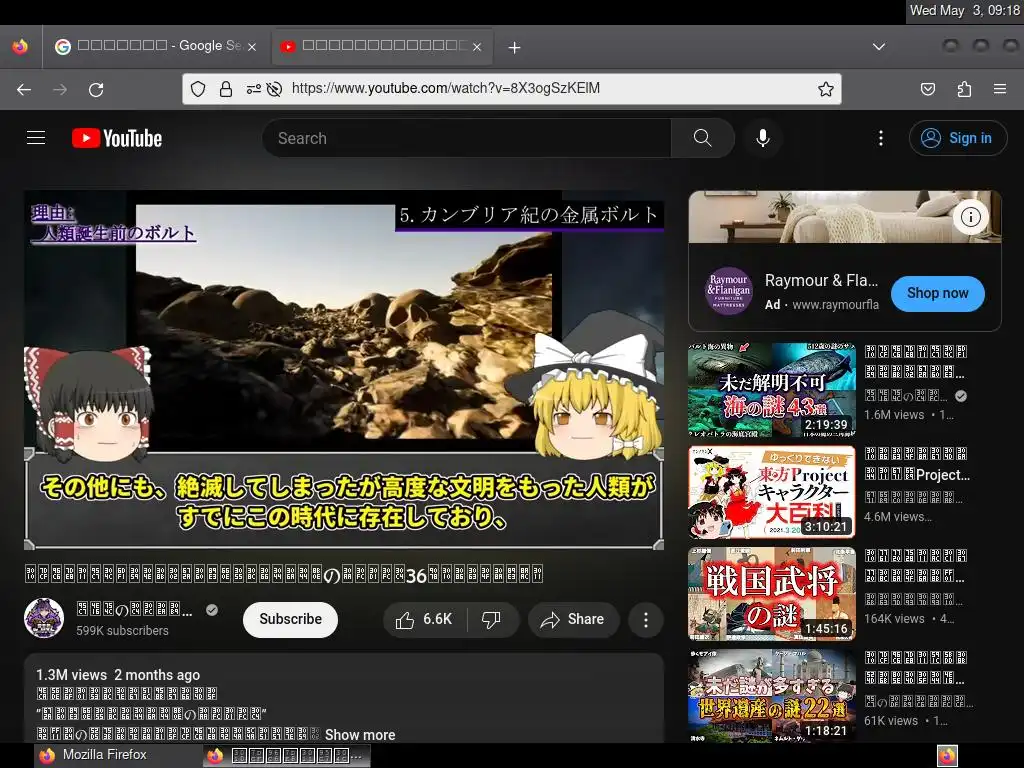Expand description with Show more
The image size is (1024, 768).
pyautogui.click(x=360, y=735)
